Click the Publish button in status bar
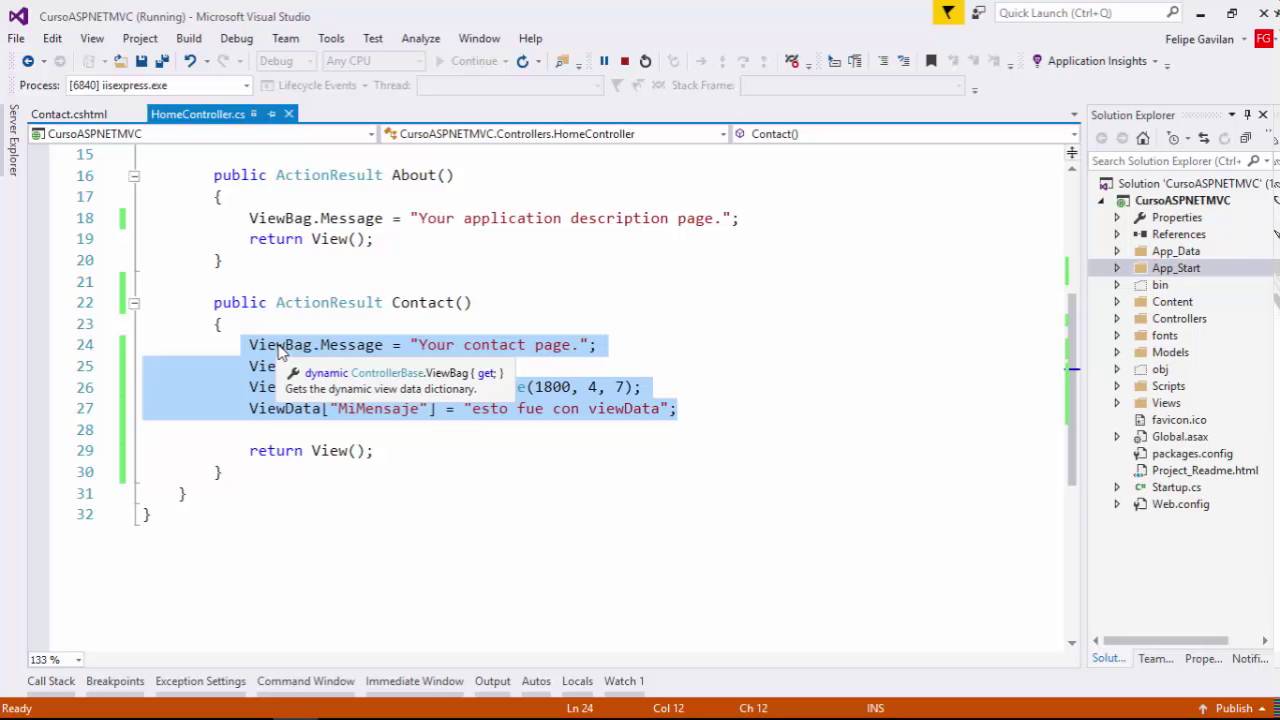 click(x=1234, y=708)
